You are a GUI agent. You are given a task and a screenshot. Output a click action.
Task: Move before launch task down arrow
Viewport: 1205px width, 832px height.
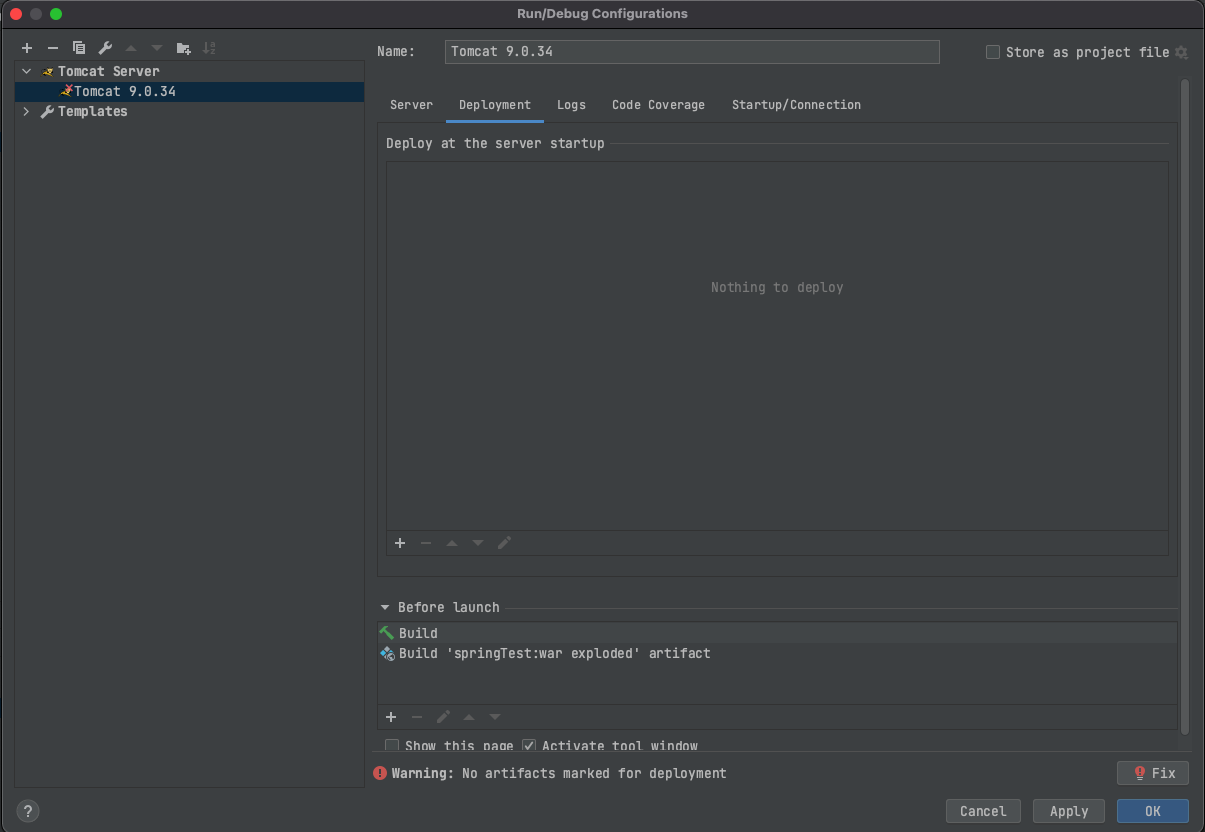(495, 717)
